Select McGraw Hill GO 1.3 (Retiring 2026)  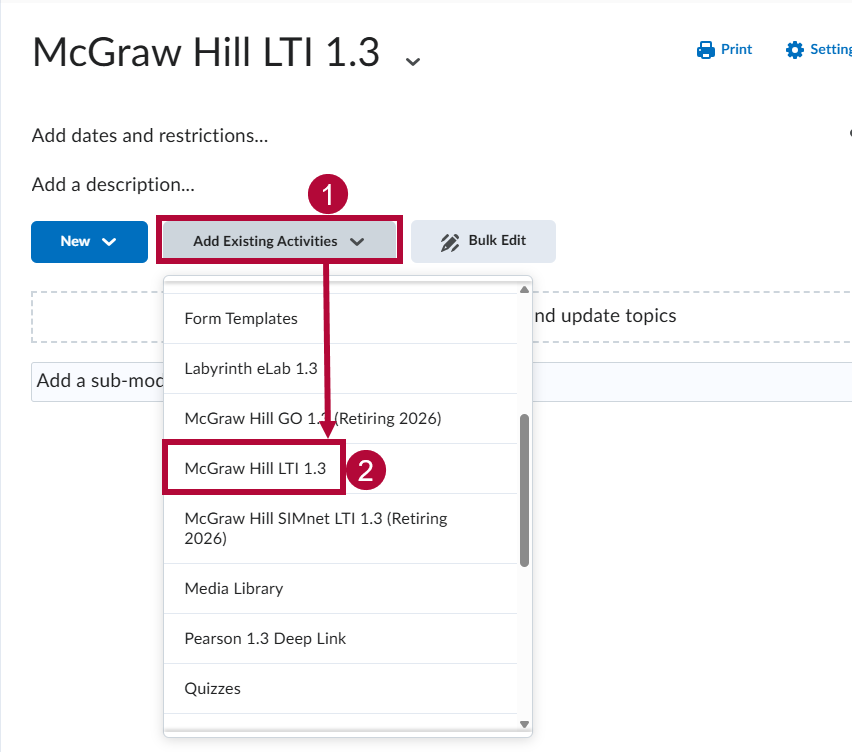point(340,418)
